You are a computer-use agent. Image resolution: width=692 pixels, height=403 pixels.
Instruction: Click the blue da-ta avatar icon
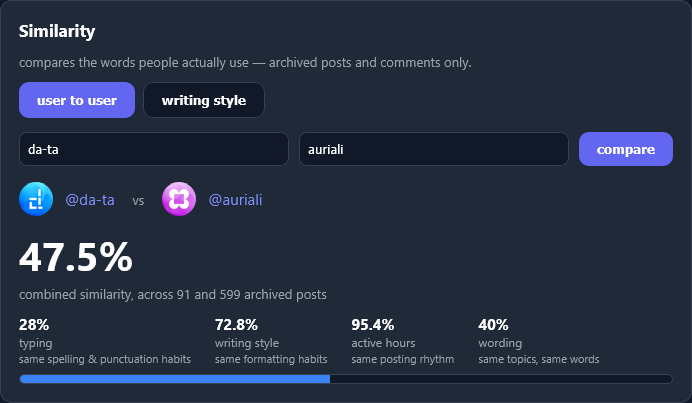click(36, 199)
